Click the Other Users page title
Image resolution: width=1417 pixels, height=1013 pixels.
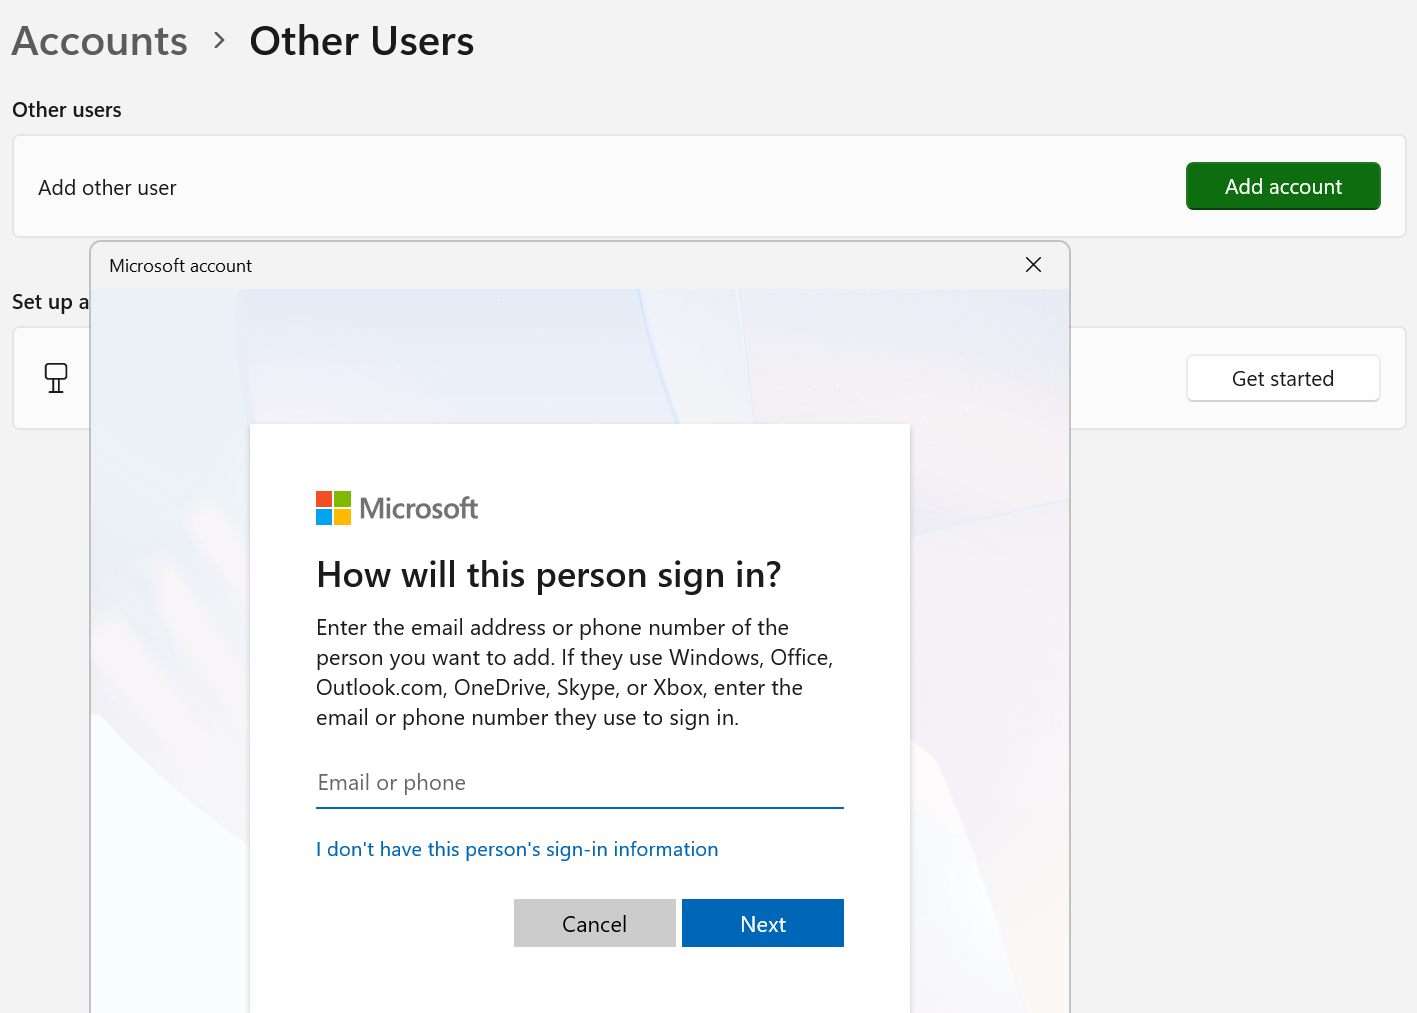pyautogui.click(x=361, y=41)
